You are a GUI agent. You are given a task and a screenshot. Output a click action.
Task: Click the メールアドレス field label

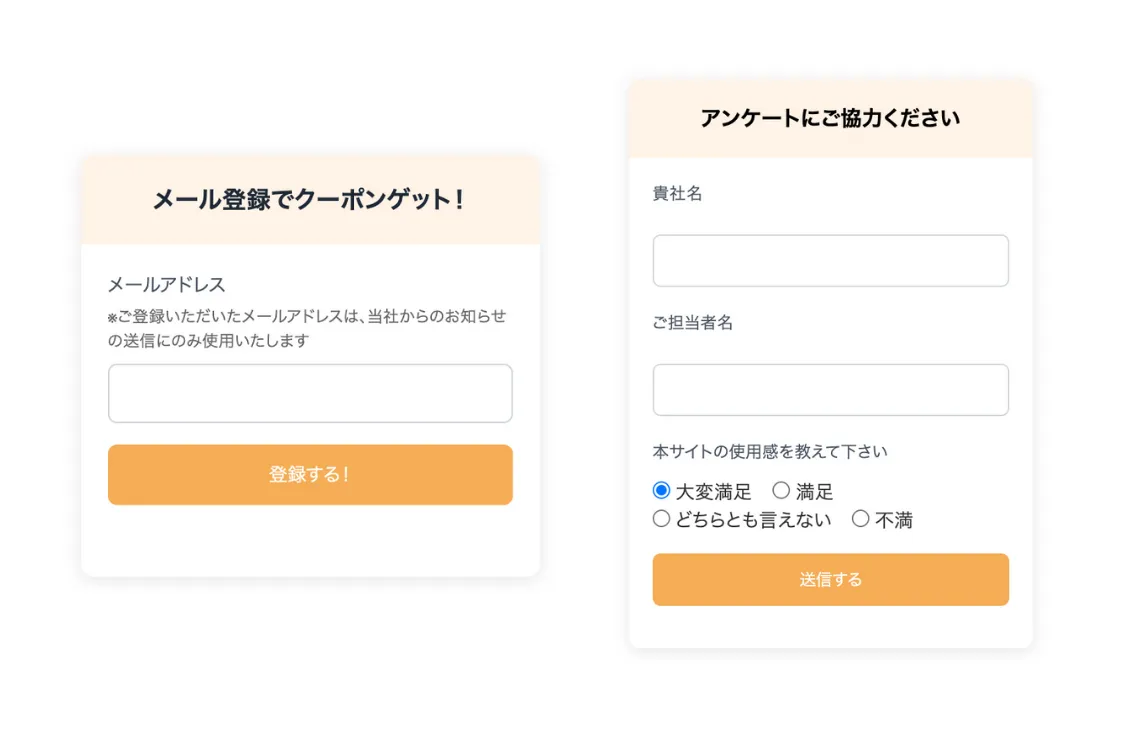tap(167, 285)
